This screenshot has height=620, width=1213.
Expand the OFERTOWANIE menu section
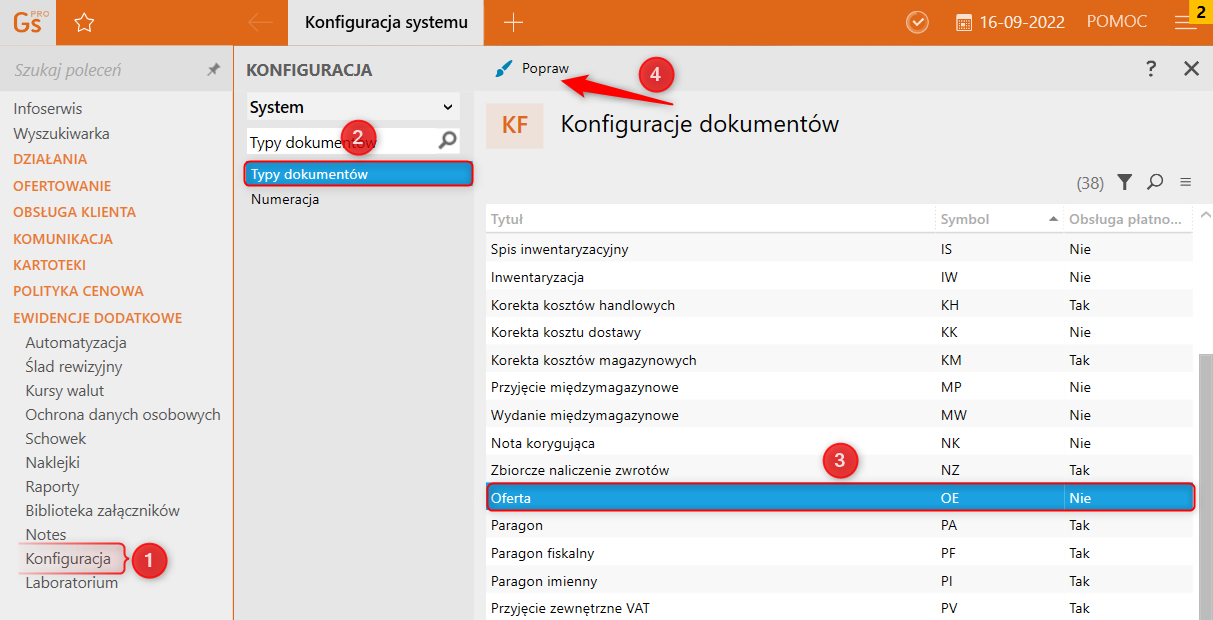pos(62,186)
